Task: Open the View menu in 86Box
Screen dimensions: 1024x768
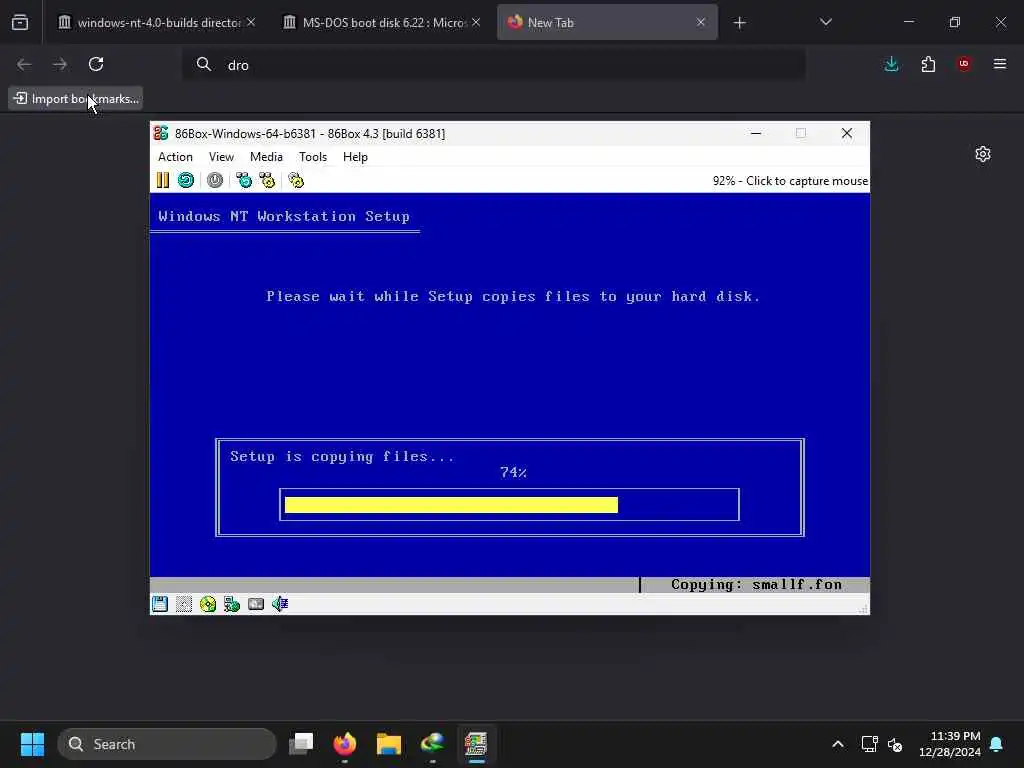Action: pyautogui.click(x=221, y=157)
